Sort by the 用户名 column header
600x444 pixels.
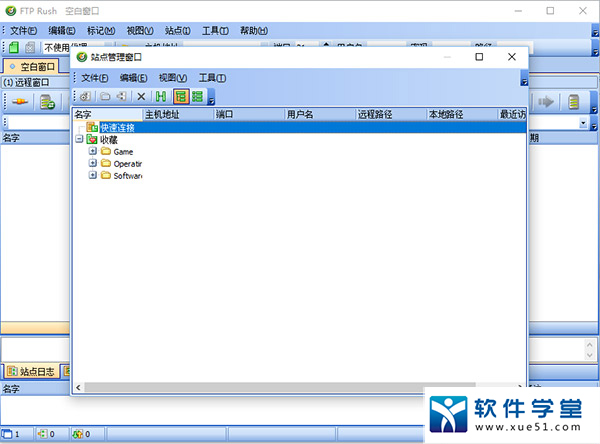point(320,114)
